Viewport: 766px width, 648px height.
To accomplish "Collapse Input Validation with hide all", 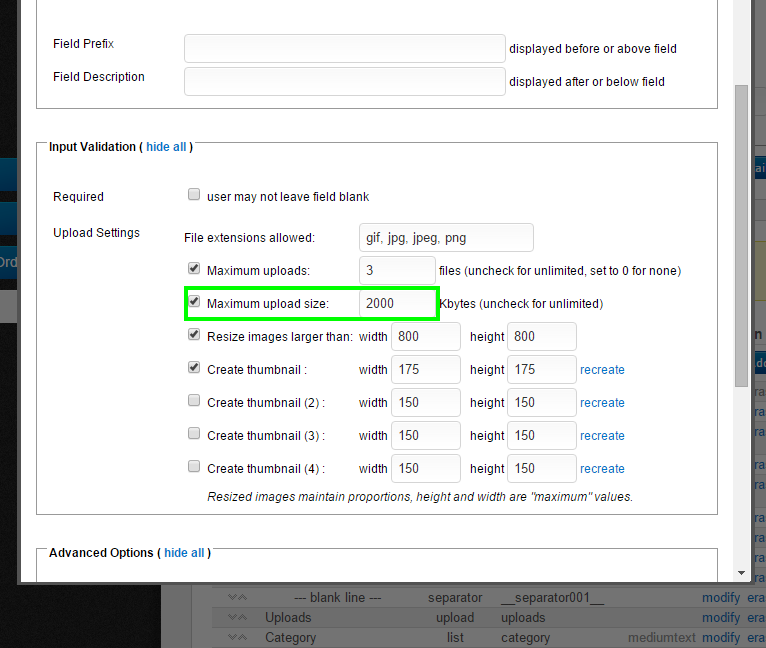I will point(166,147).
